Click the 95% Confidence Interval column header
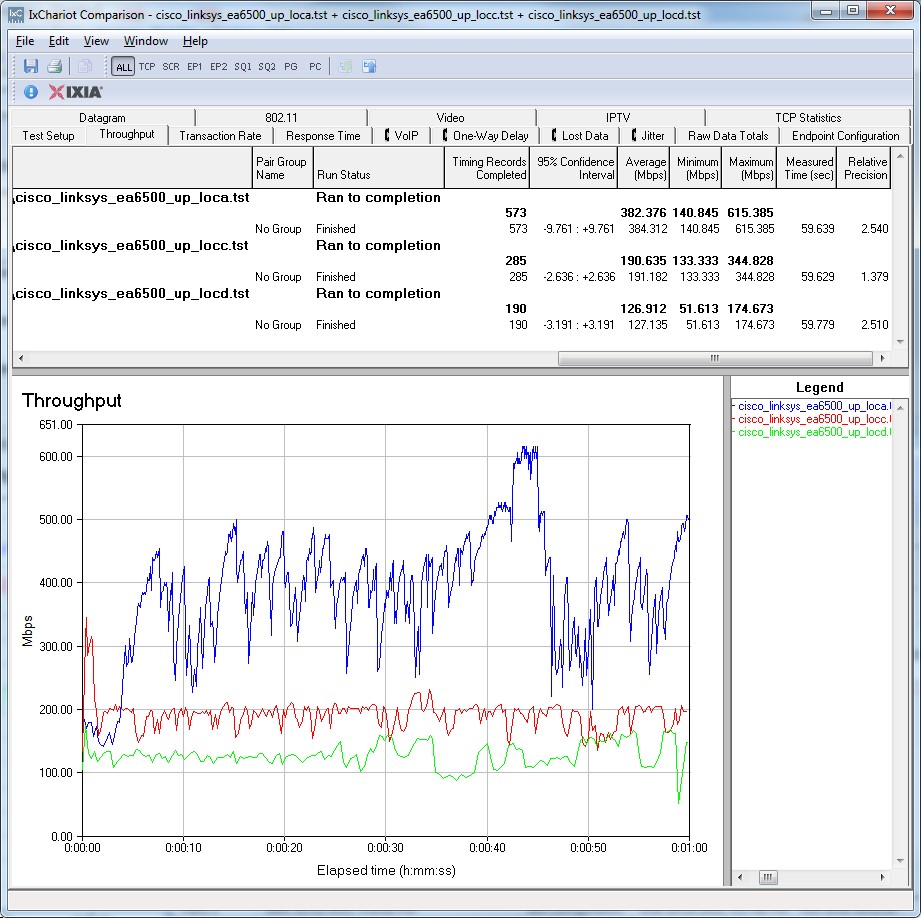This screenshot has width=921, height=918. (x=574, y=168)
